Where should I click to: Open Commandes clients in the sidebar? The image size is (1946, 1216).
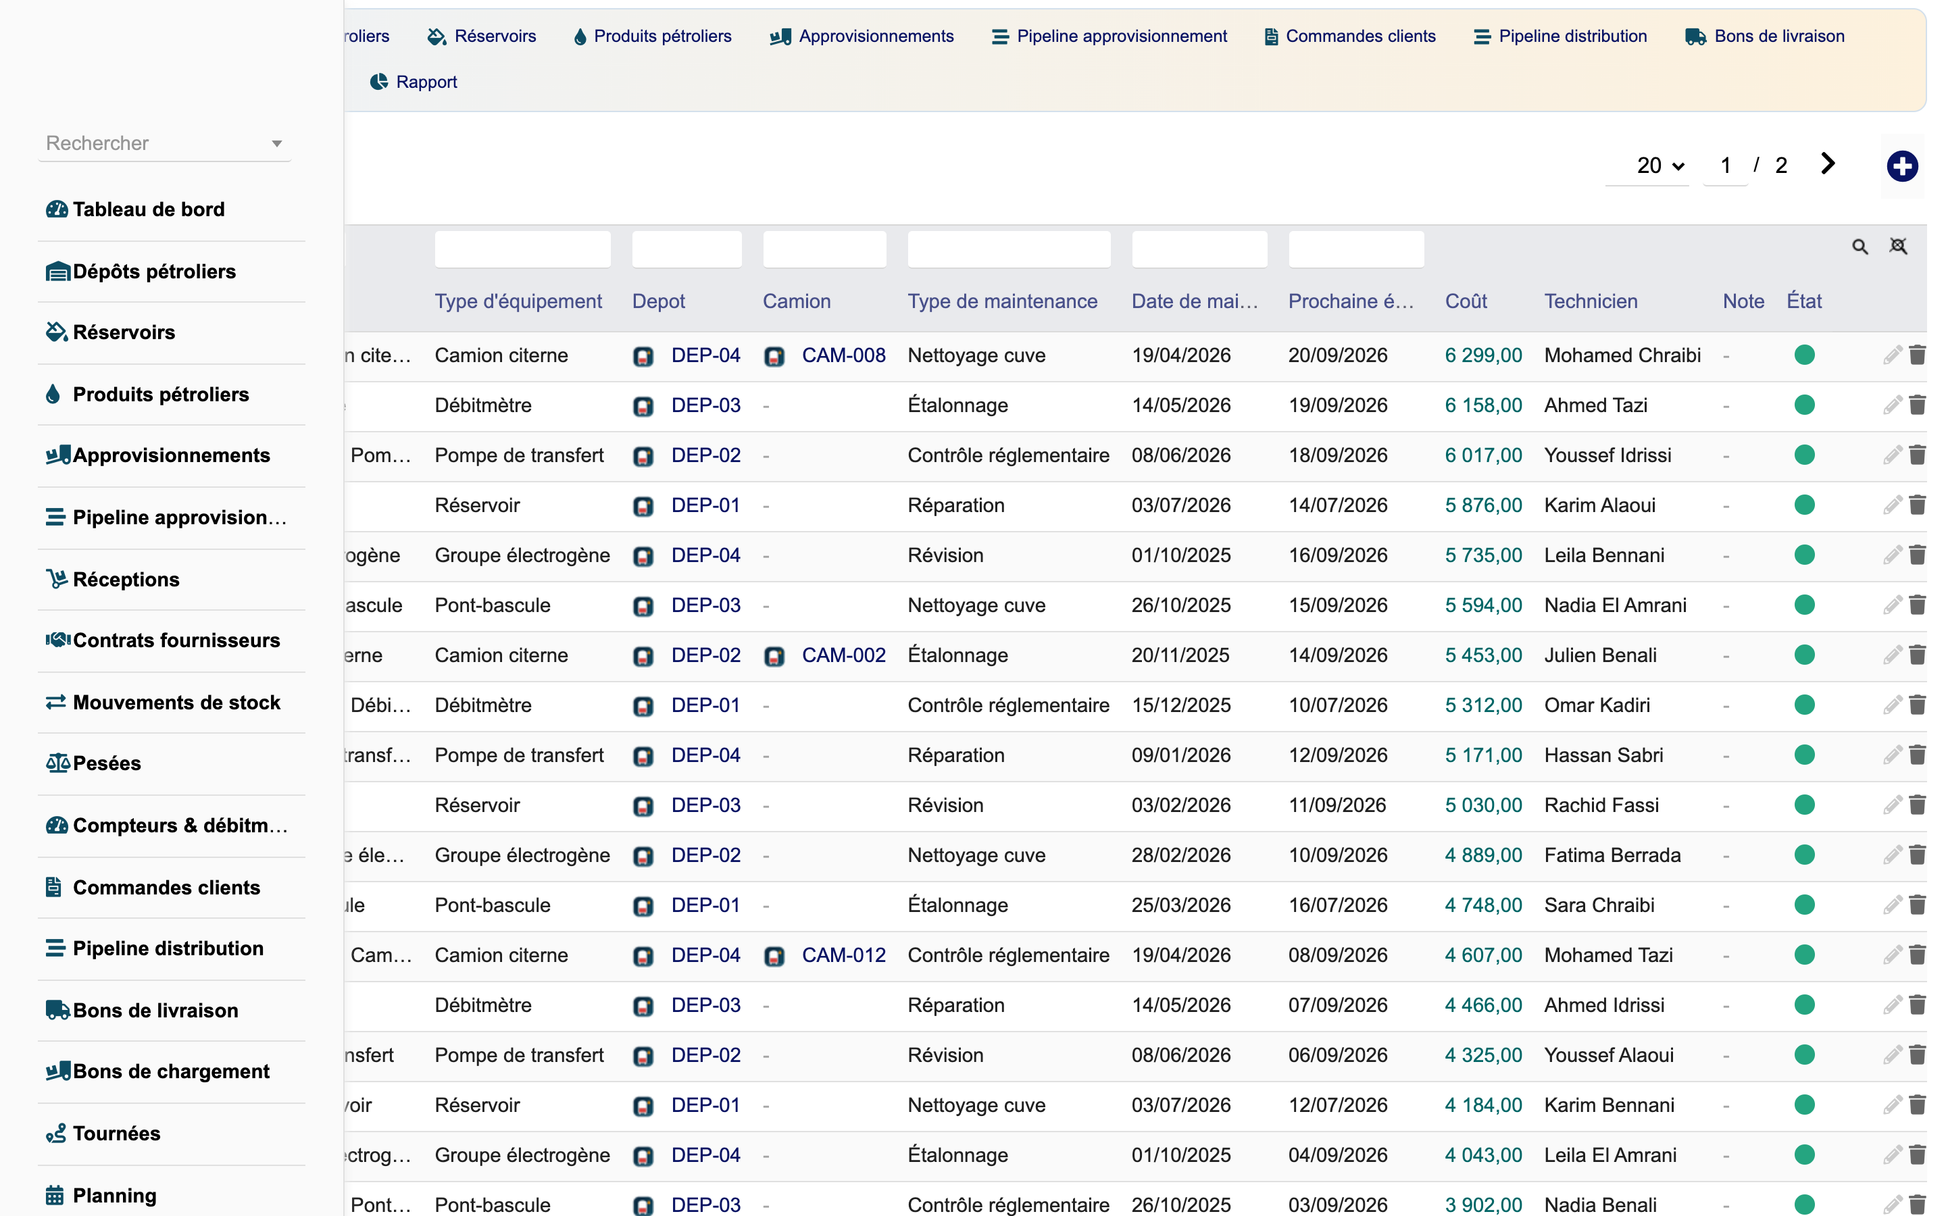(x=166, y=887)
